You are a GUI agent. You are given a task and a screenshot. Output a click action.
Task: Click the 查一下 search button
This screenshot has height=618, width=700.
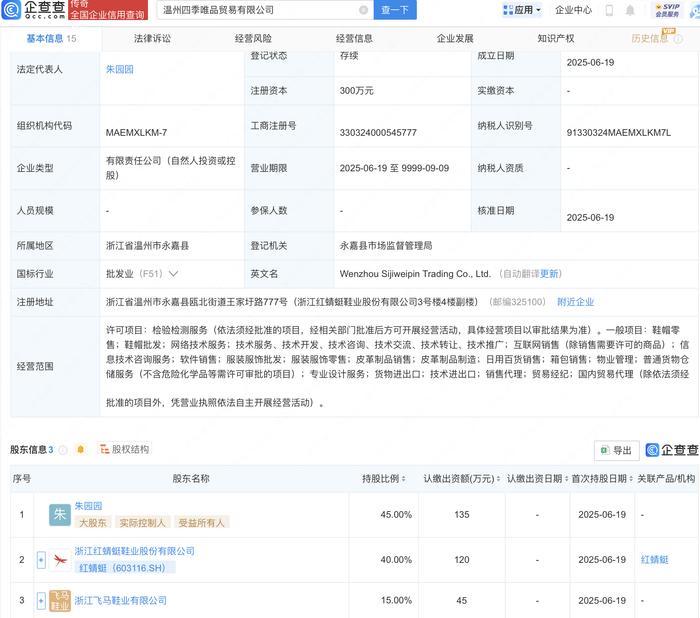pyautogui.click(x=395, y=10)
